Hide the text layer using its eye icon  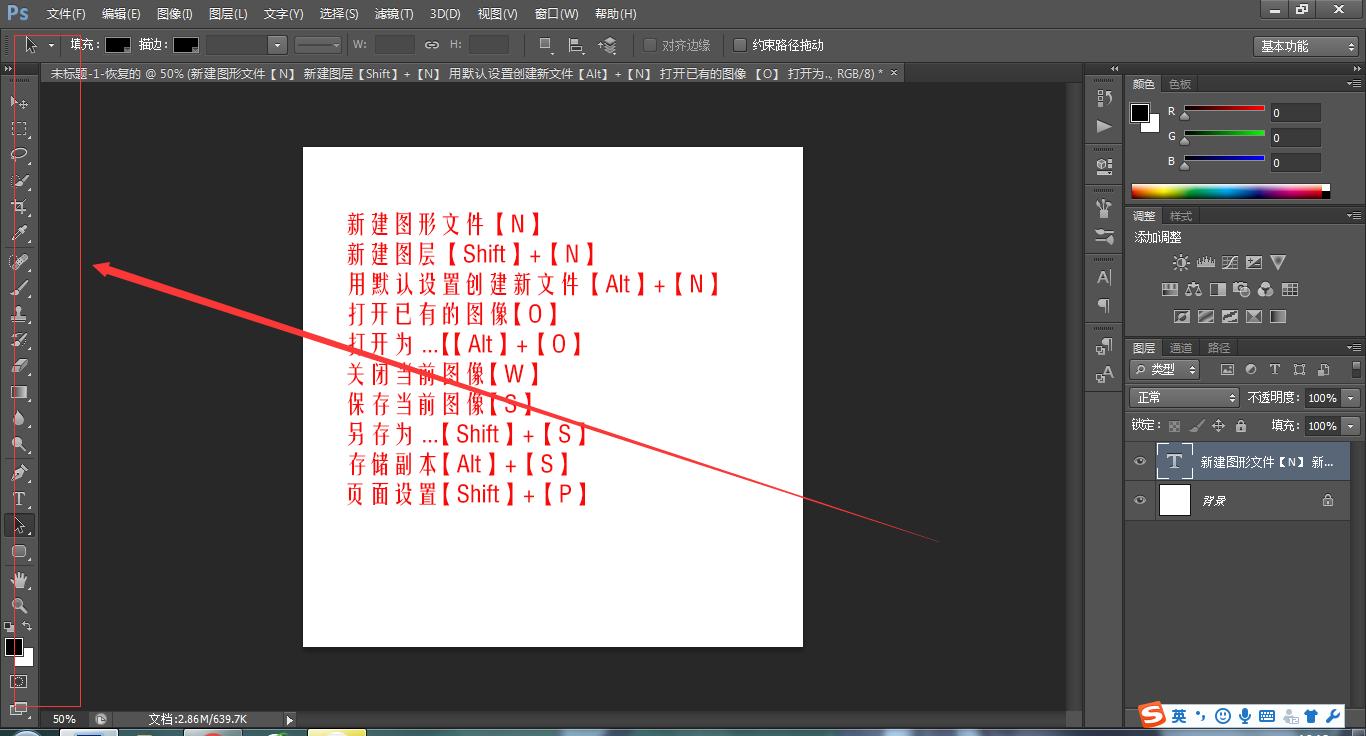(x=1140, y=462)
